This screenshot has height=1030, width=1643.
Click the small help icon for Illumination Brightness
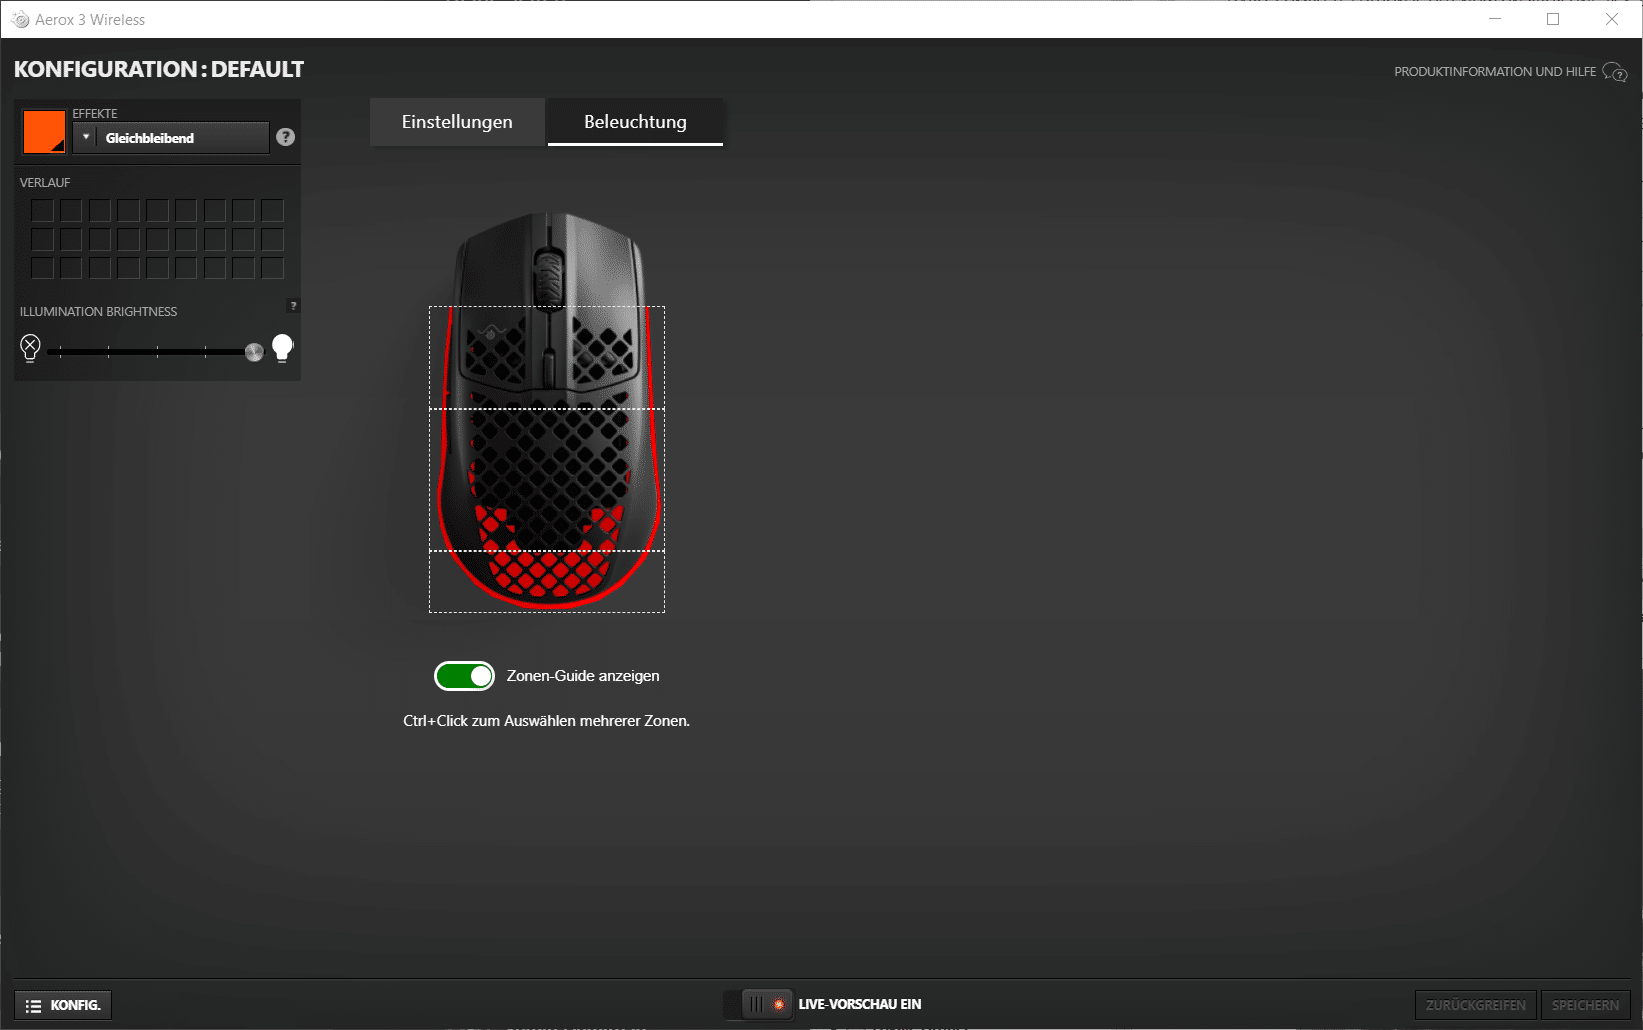[293, 306]
